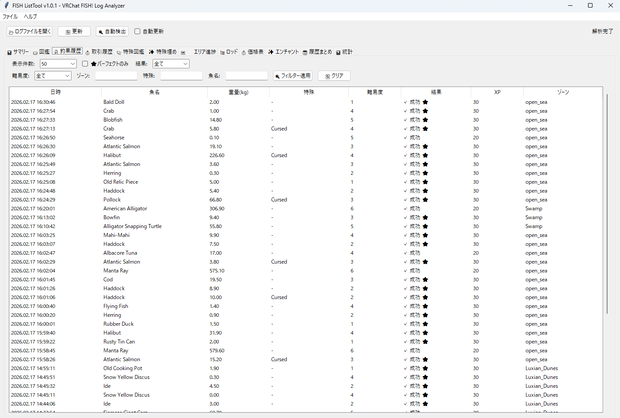Click the Luxian_Dunes cell of Old Cooking Pot

coord(541,368)
